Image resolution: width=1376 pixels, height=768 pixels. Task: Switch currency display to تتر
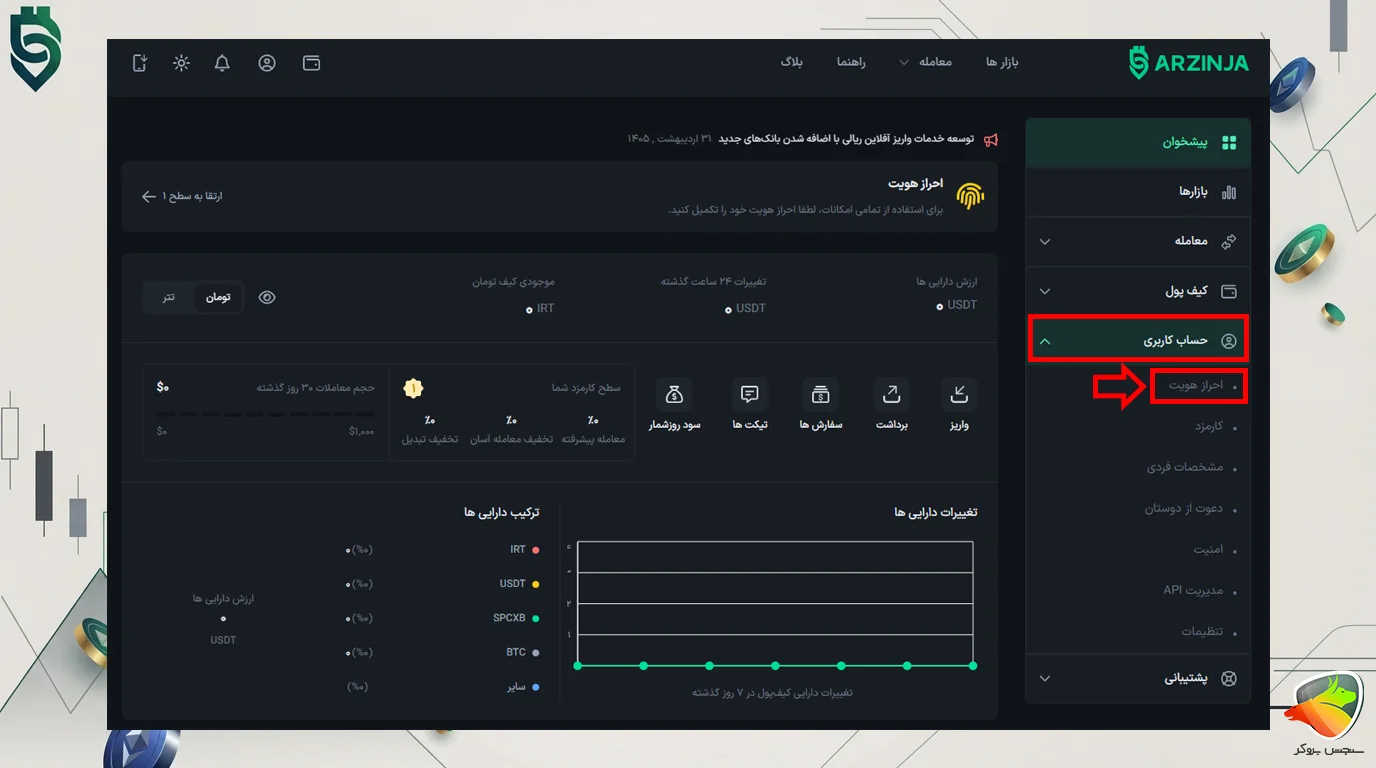click(x=169, y=297)
